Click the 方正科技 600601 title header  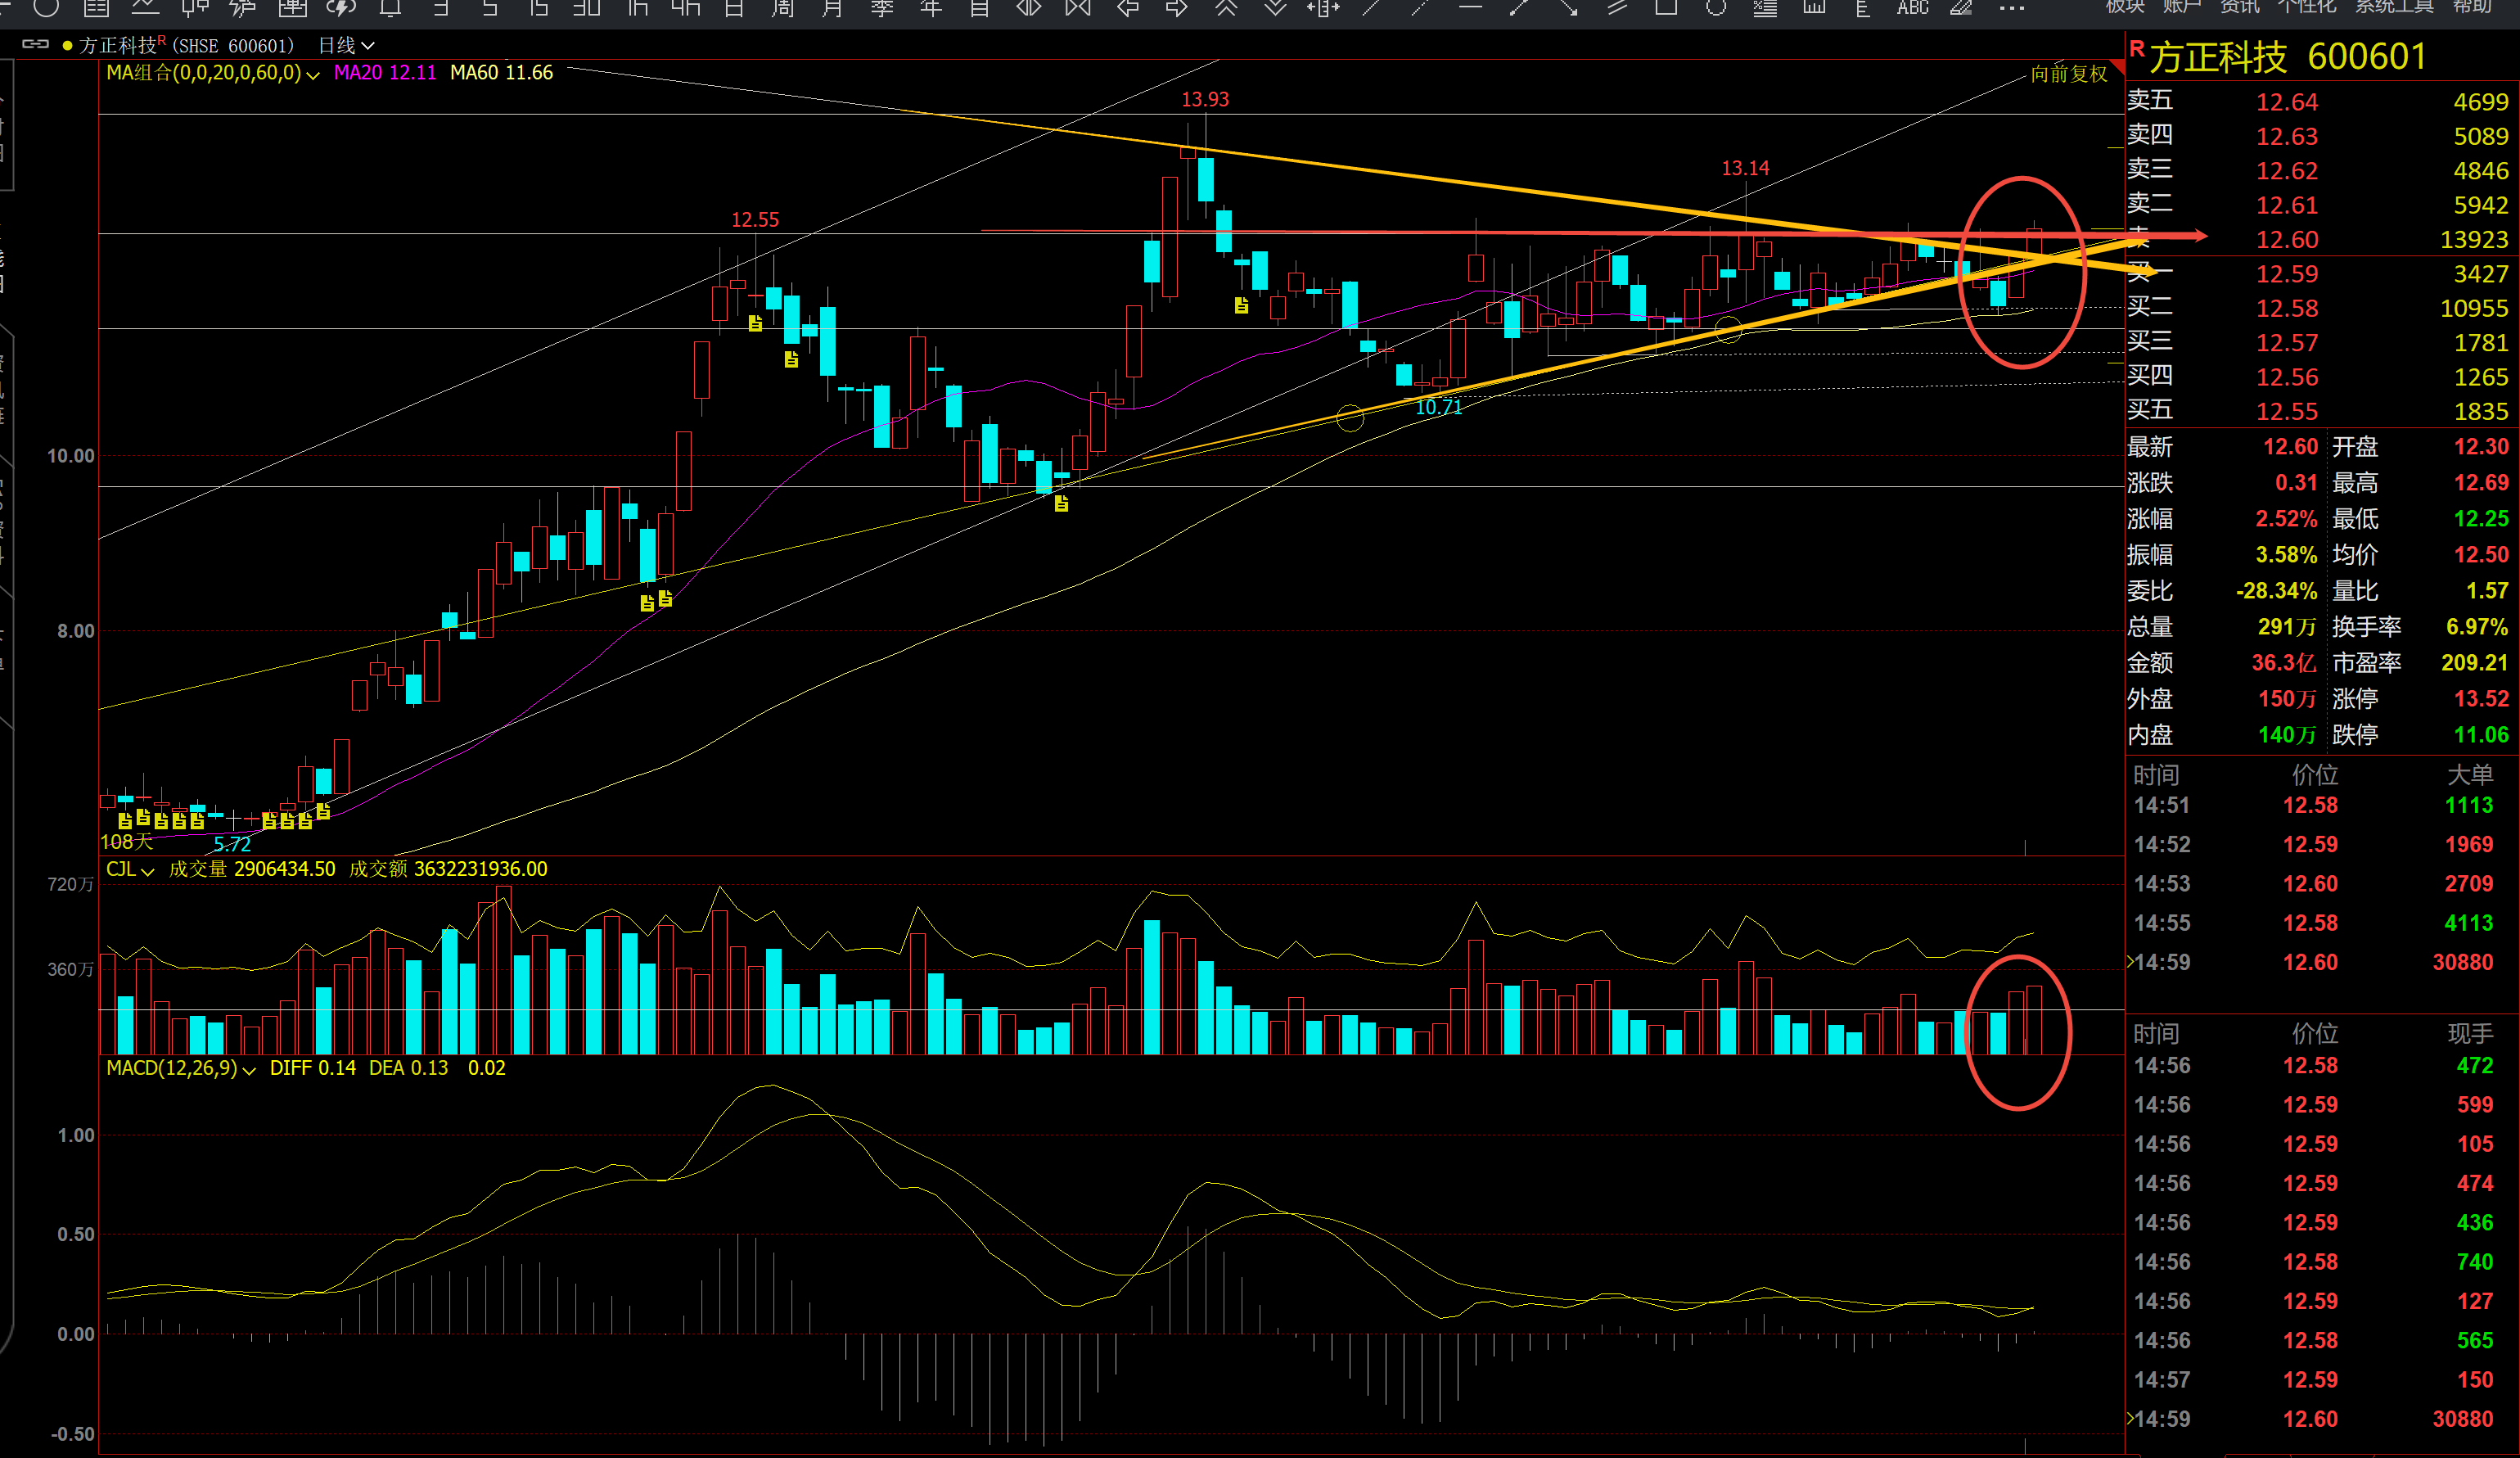(x=2287, y=57)
